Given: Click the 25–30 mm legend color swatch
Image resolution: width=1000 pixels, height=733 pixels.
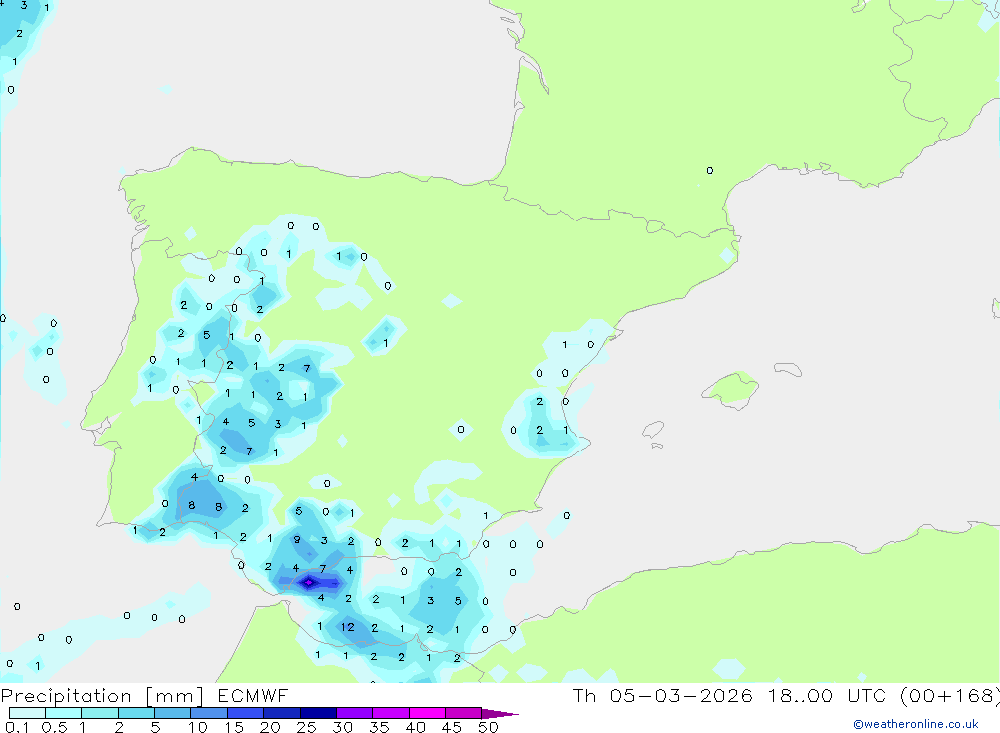Looking at the screenshot, I should (318, 713).
